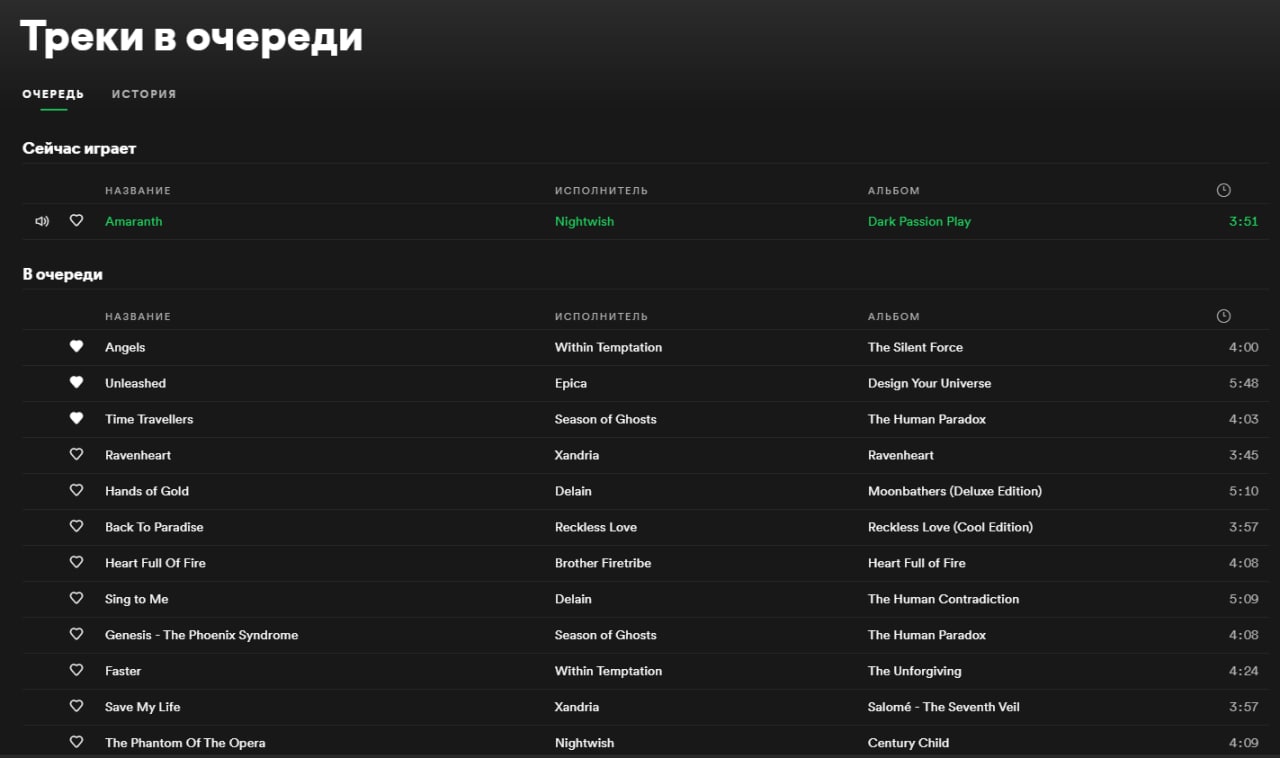Select the track The Phantom Of The Opera
Screen dimensions: 1280x758
click(640, 743)
